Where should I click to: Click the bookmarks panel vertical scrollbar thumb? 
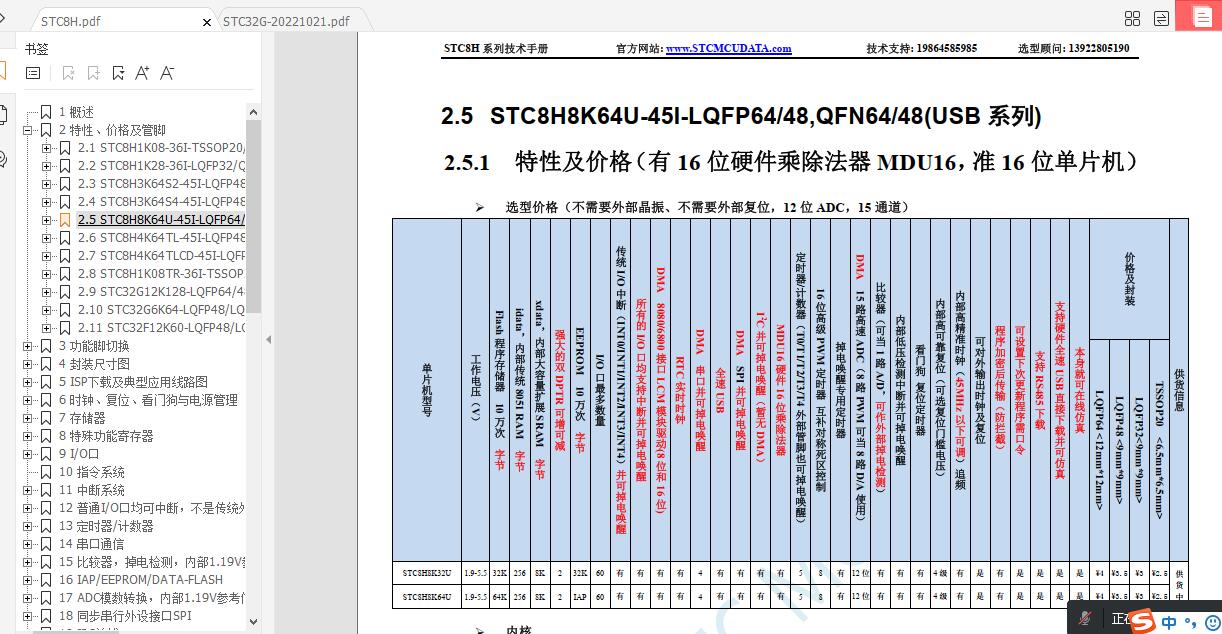click(x=254, y=215)
